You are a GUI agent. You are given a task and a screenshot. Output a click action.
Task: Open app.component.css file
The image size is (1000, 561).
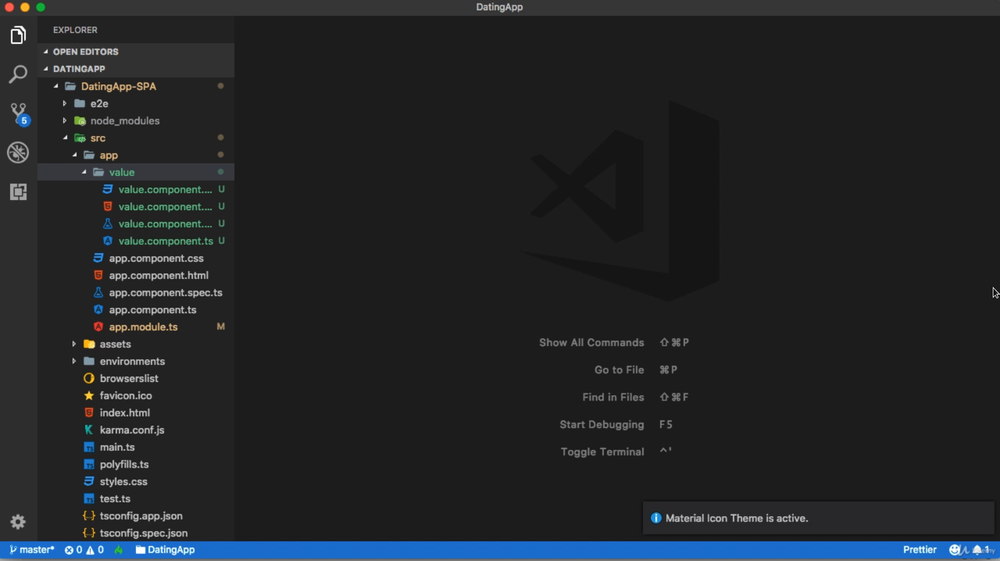tap(156, 258)
